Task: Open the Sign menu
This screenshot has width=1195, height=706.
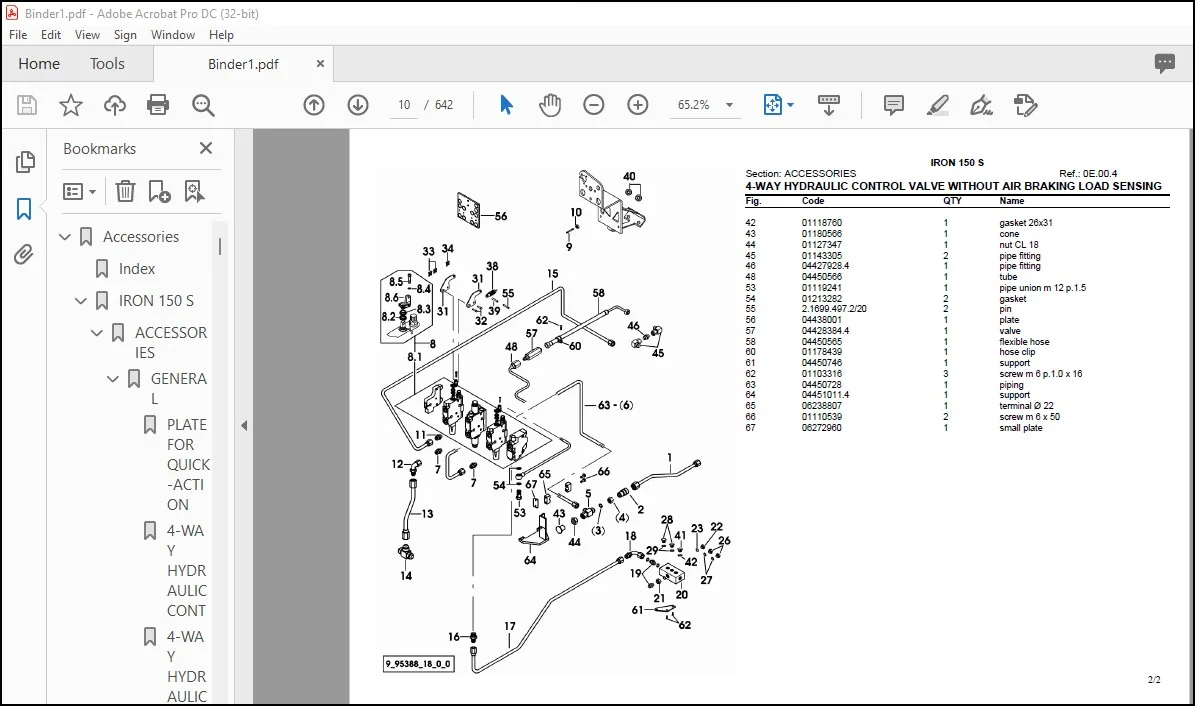Action: tap(125, 35)
